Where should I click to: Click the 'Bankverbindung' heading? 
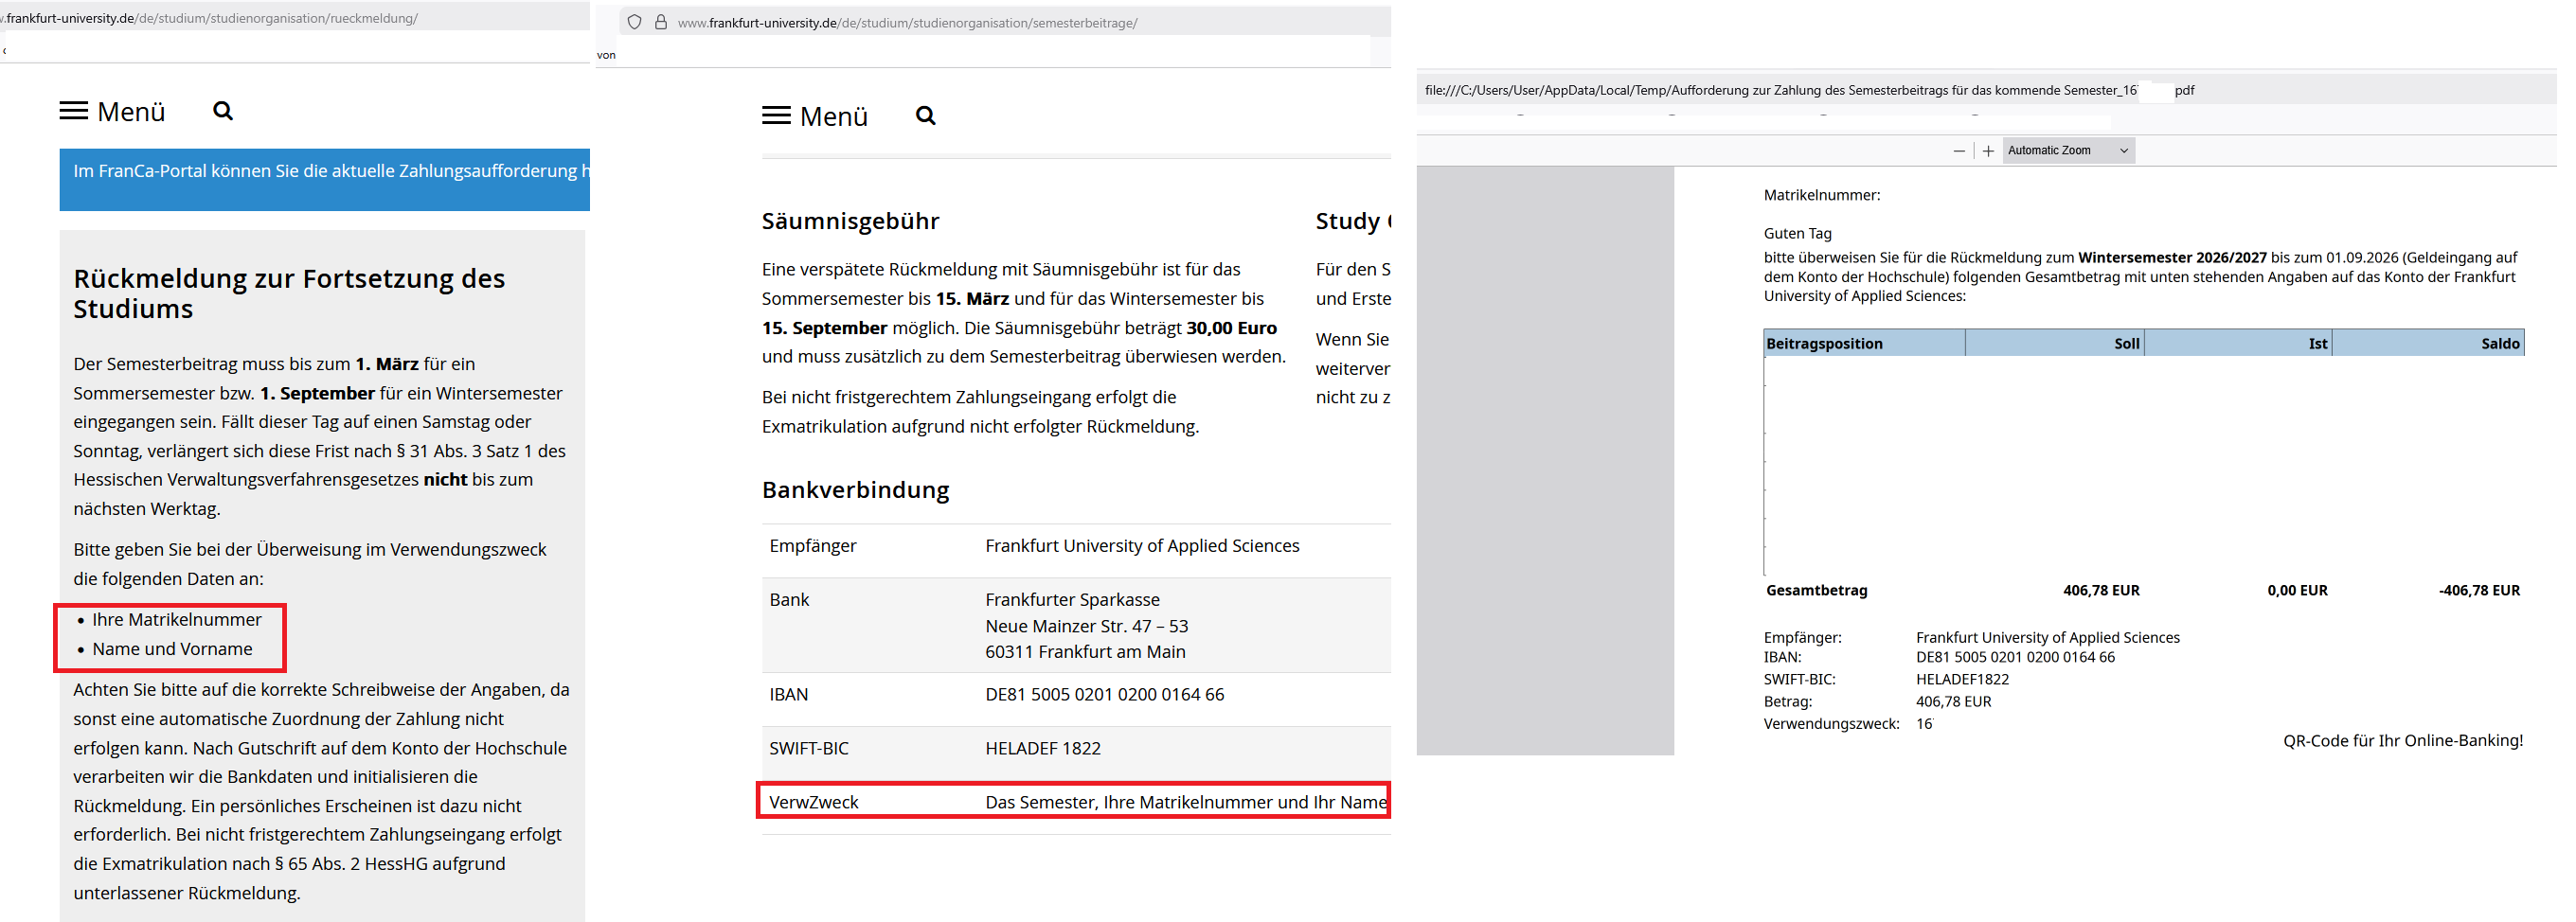(x=856, y=490)
